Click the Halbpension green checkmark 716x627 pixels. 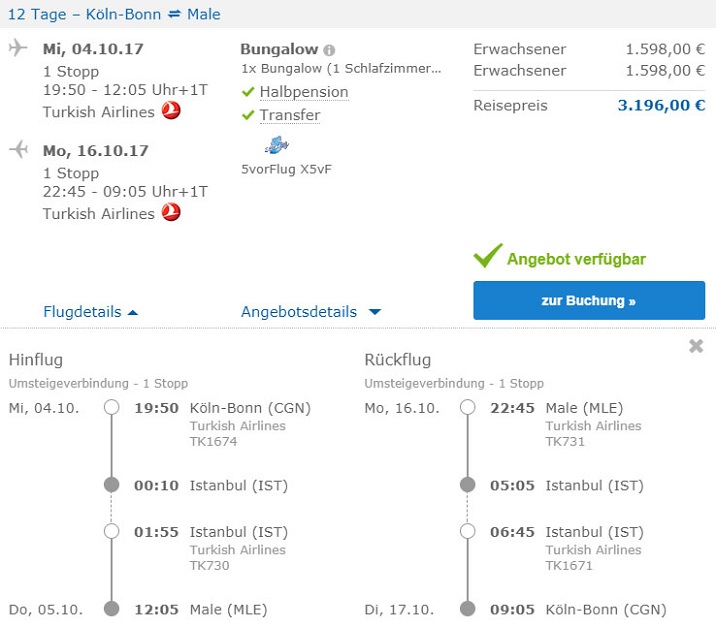pos(248,92)
